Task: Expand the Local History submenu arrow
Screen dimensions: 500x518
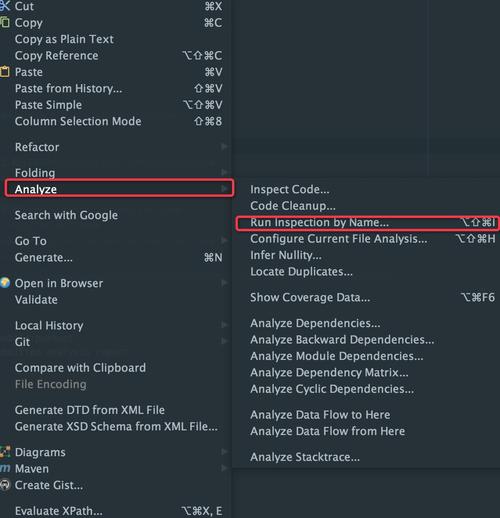Action: pyautogui.click(x=224, y=324)
